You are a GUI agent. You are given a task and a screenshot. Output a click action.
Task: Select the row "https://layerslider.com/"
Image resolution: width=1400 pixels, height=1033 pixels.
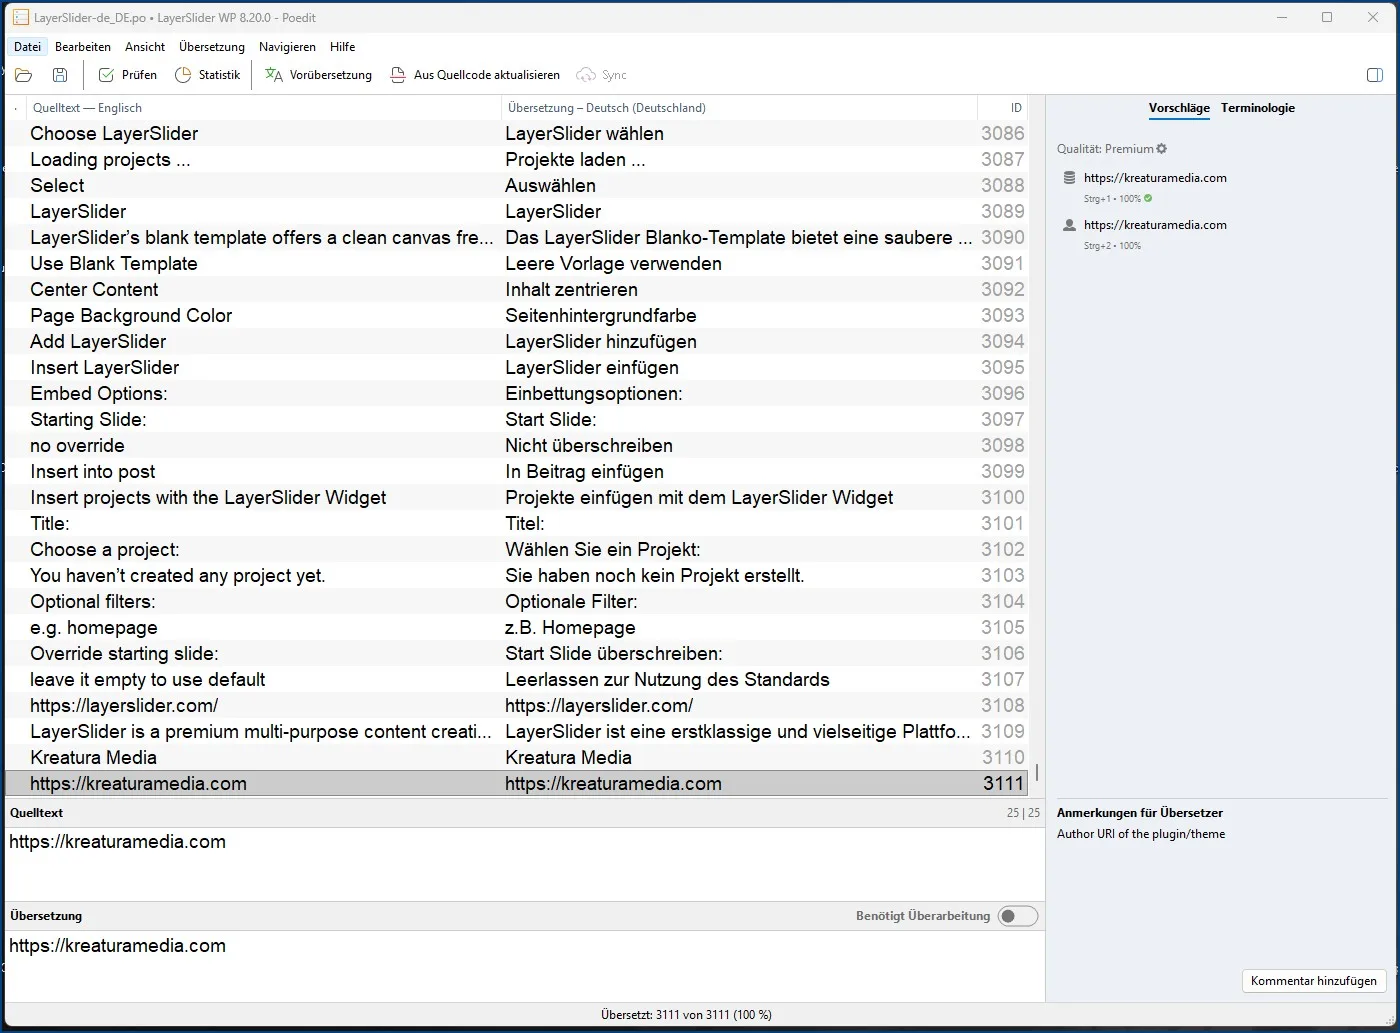518,705
